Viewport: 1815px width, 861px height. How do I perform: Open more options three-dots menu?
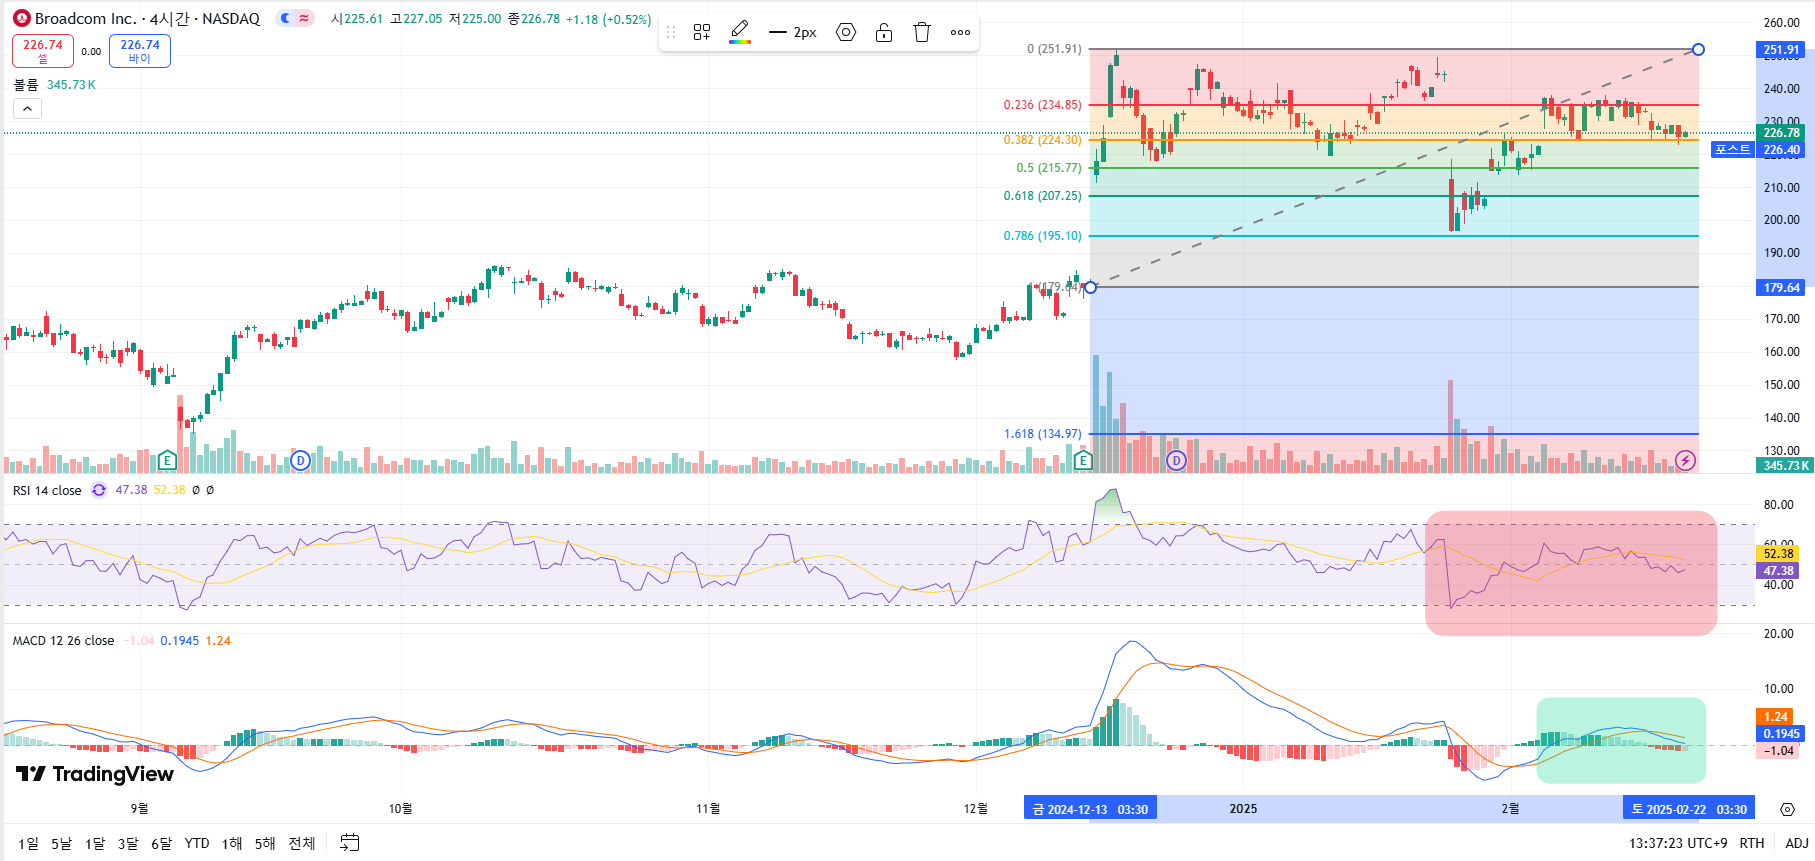click(x=960, y=33)
